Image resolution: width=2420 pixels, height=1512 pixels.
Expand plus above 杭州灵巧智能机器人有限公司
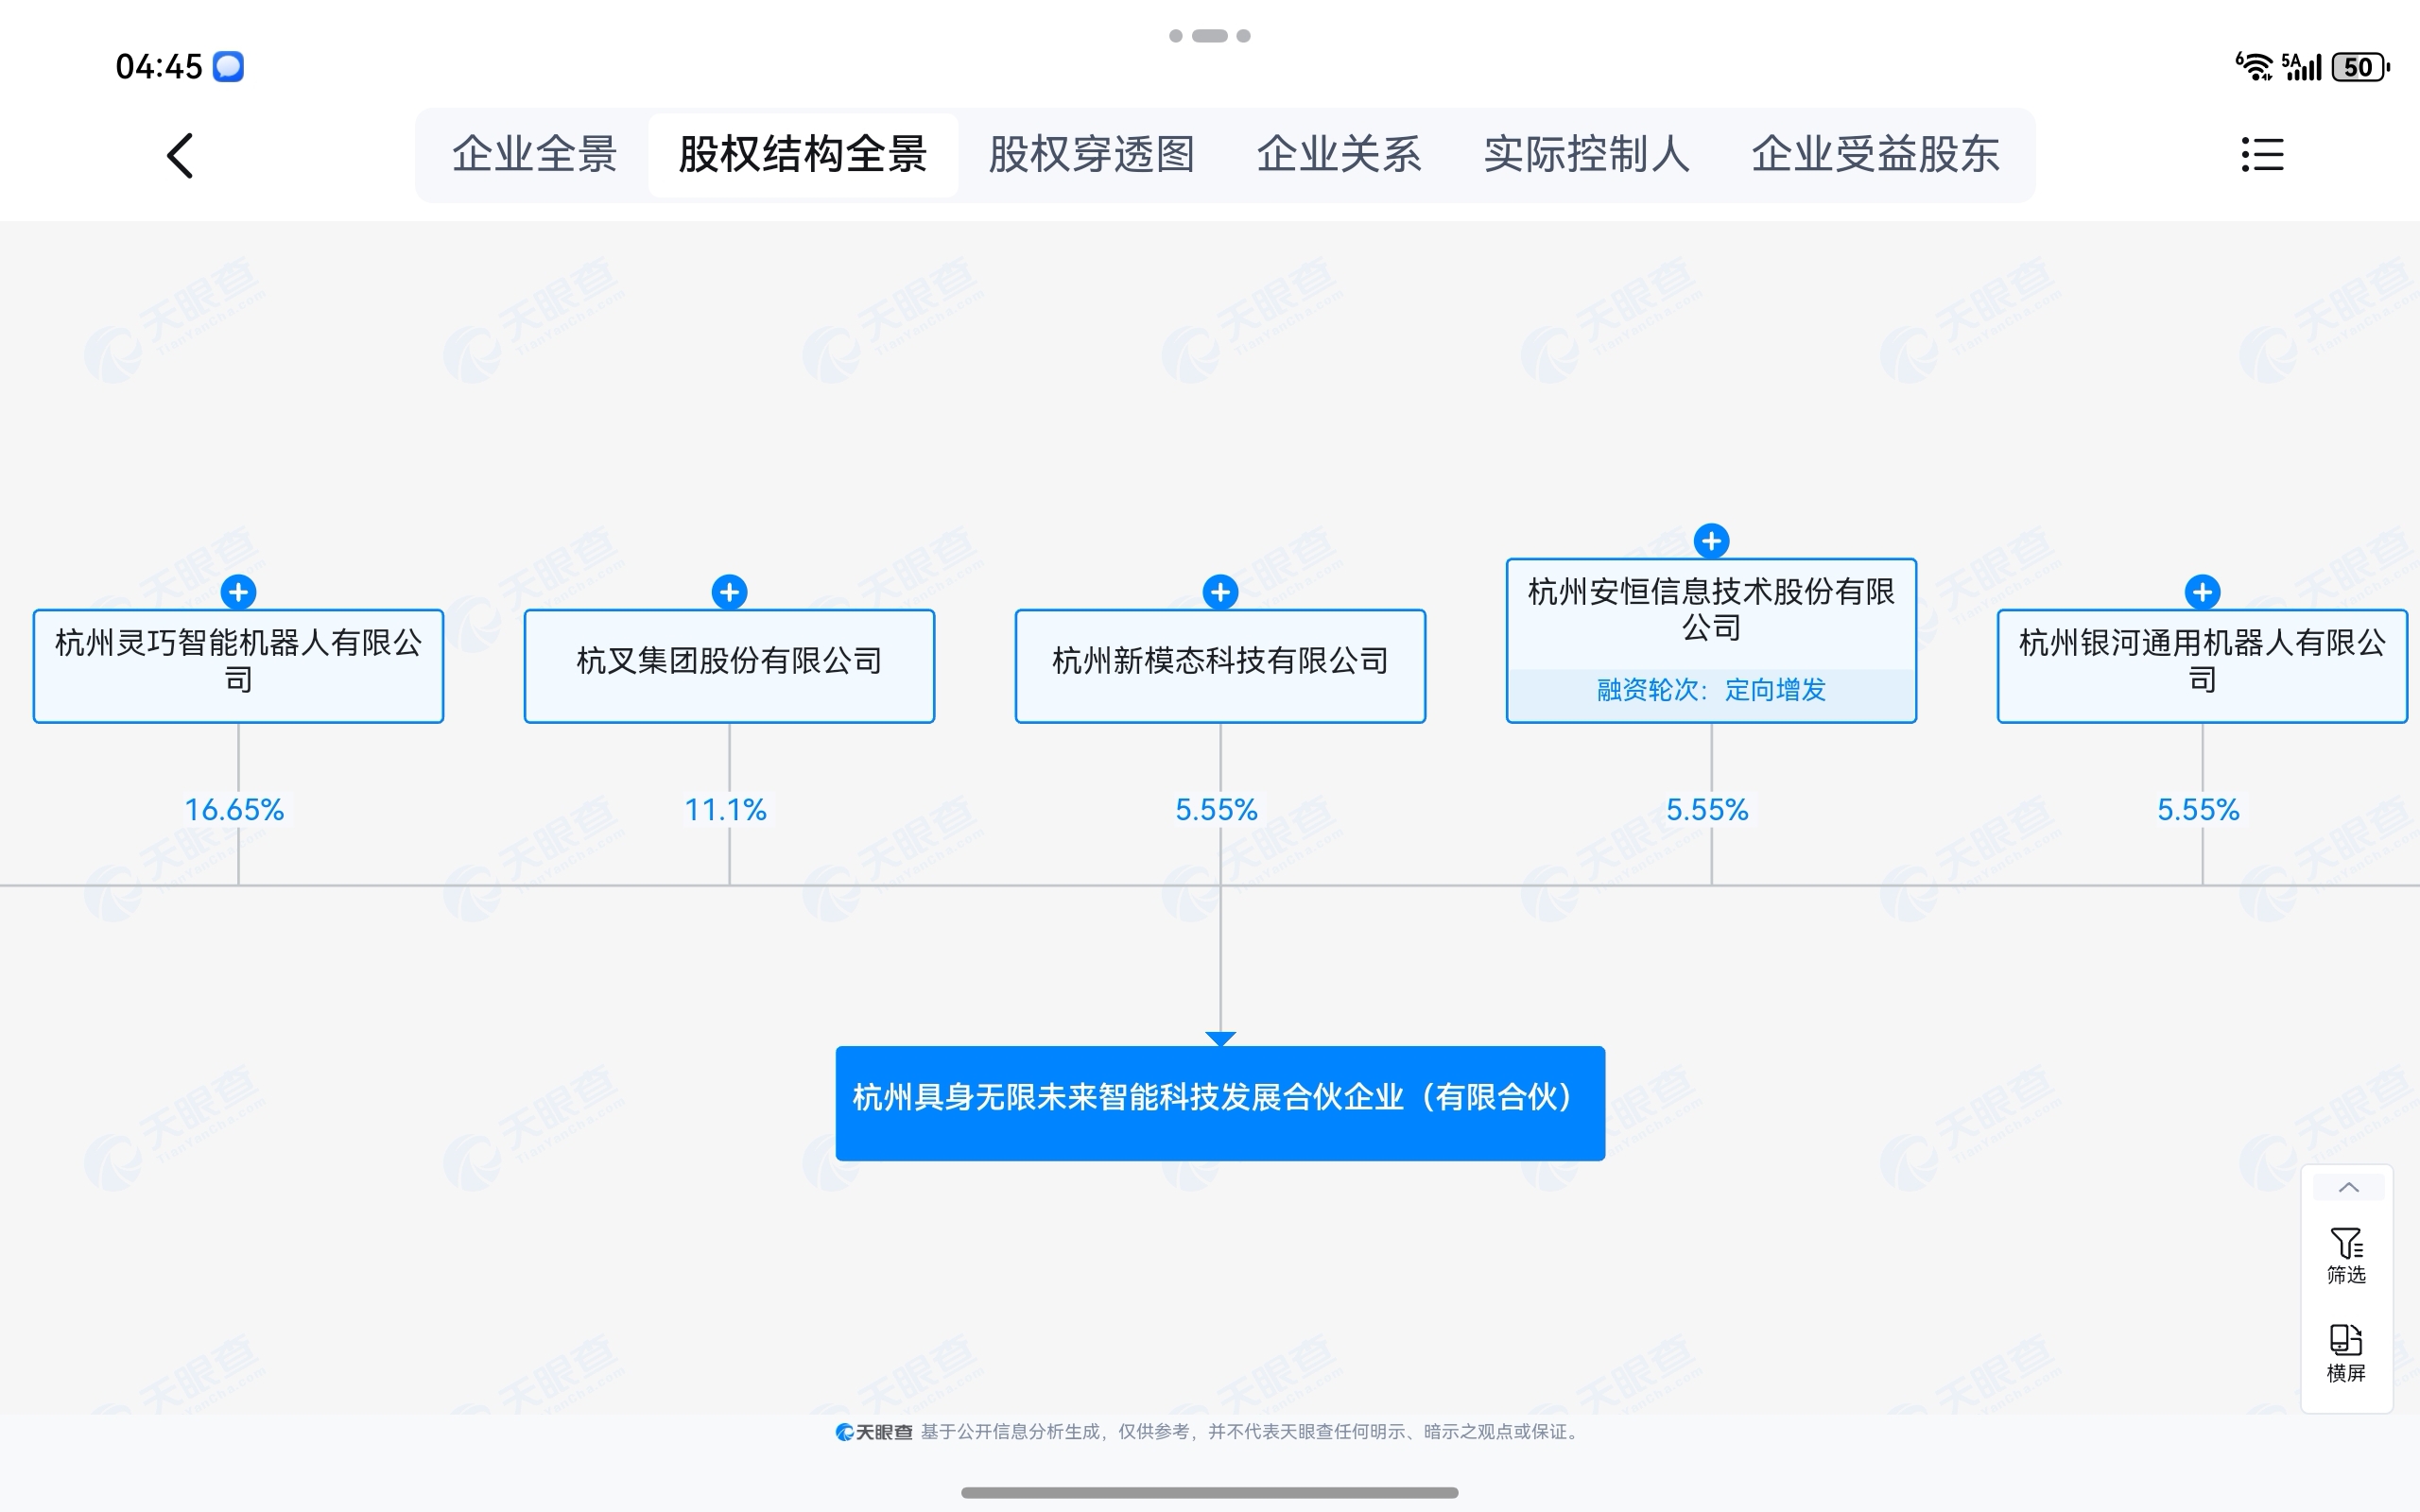click(x=238, y=592)
